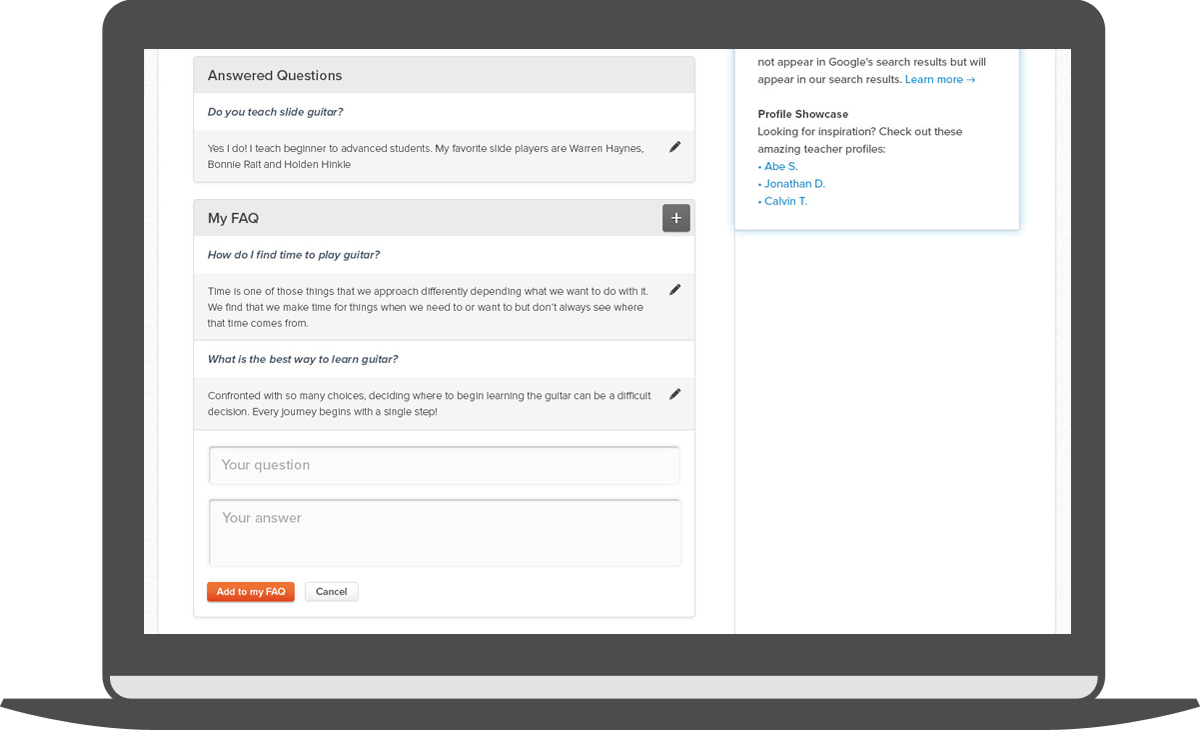
Task: Edit the slide guitar answer with pencil icon
Action: [x=675, y=147]
